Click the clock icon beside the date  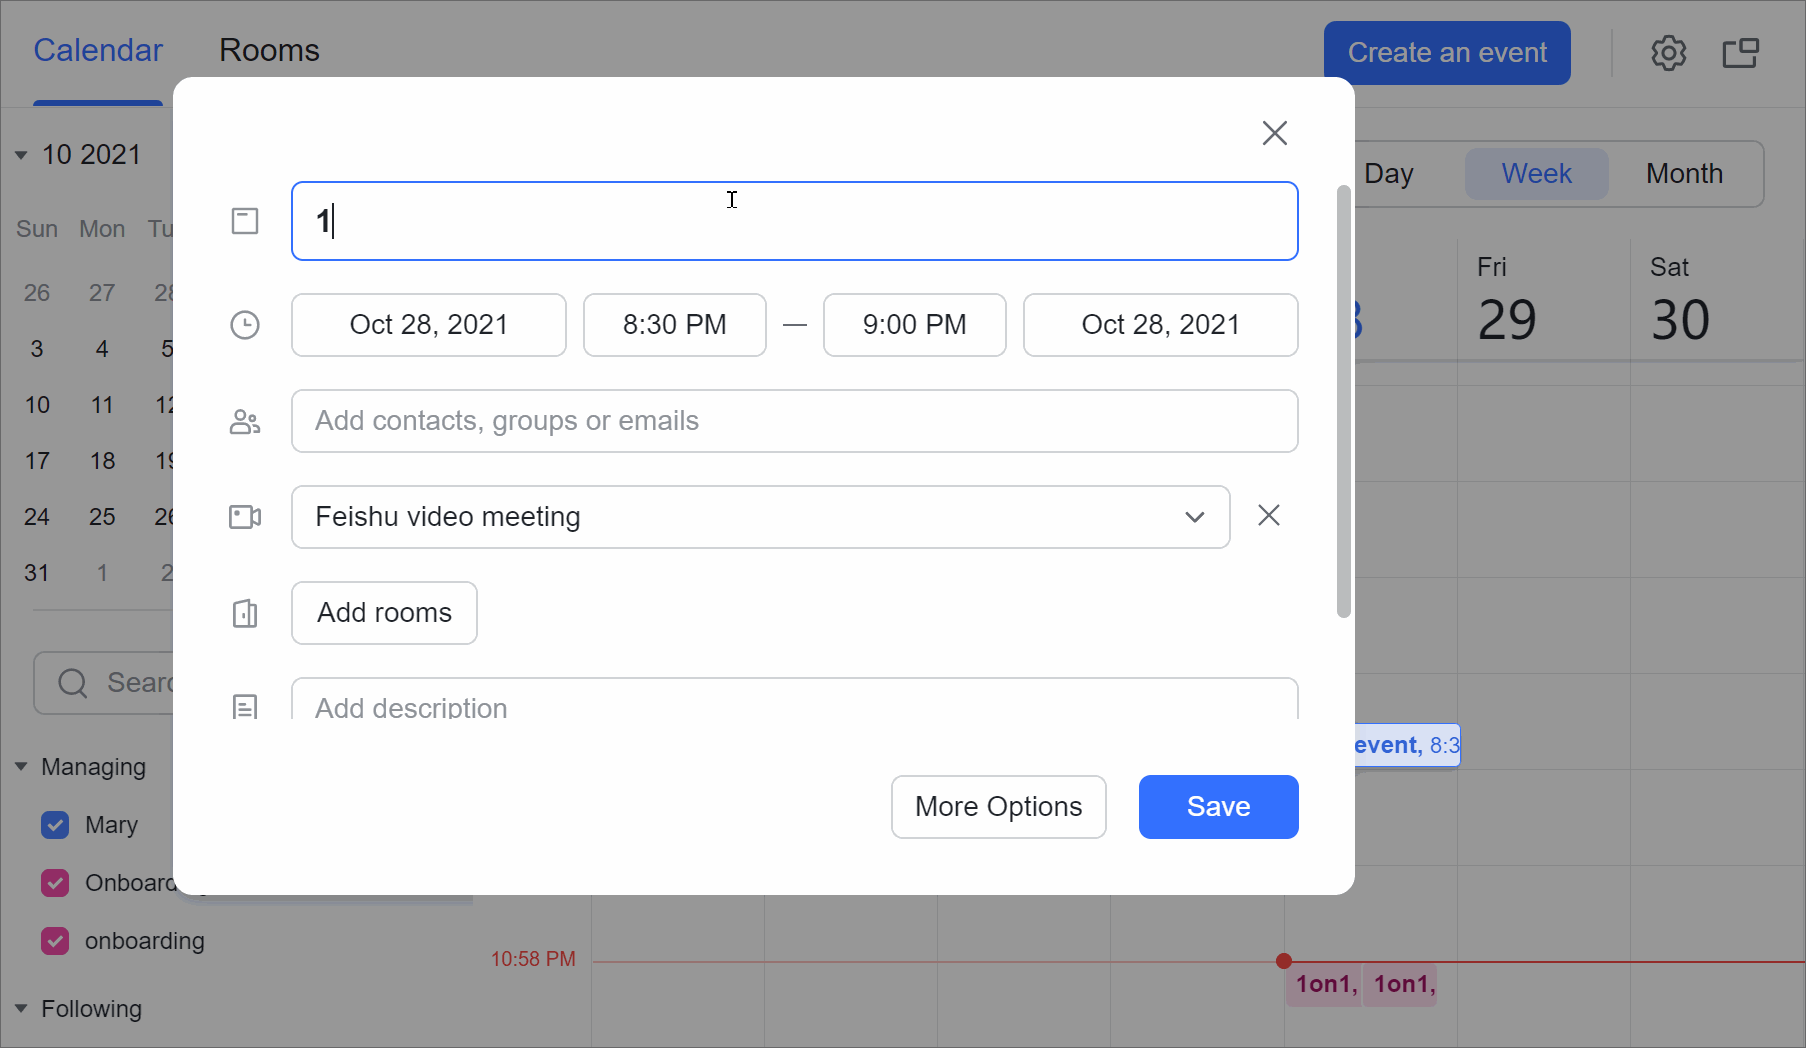tap(245, 325)
